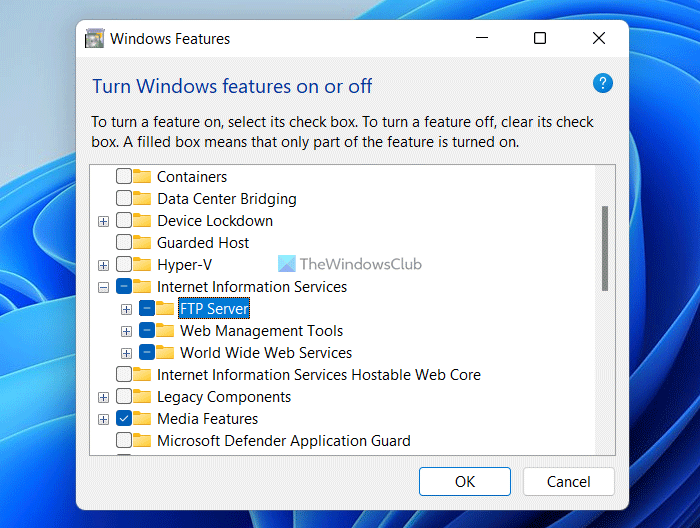Select the Web Management Tools label

[x=261, y=331]
